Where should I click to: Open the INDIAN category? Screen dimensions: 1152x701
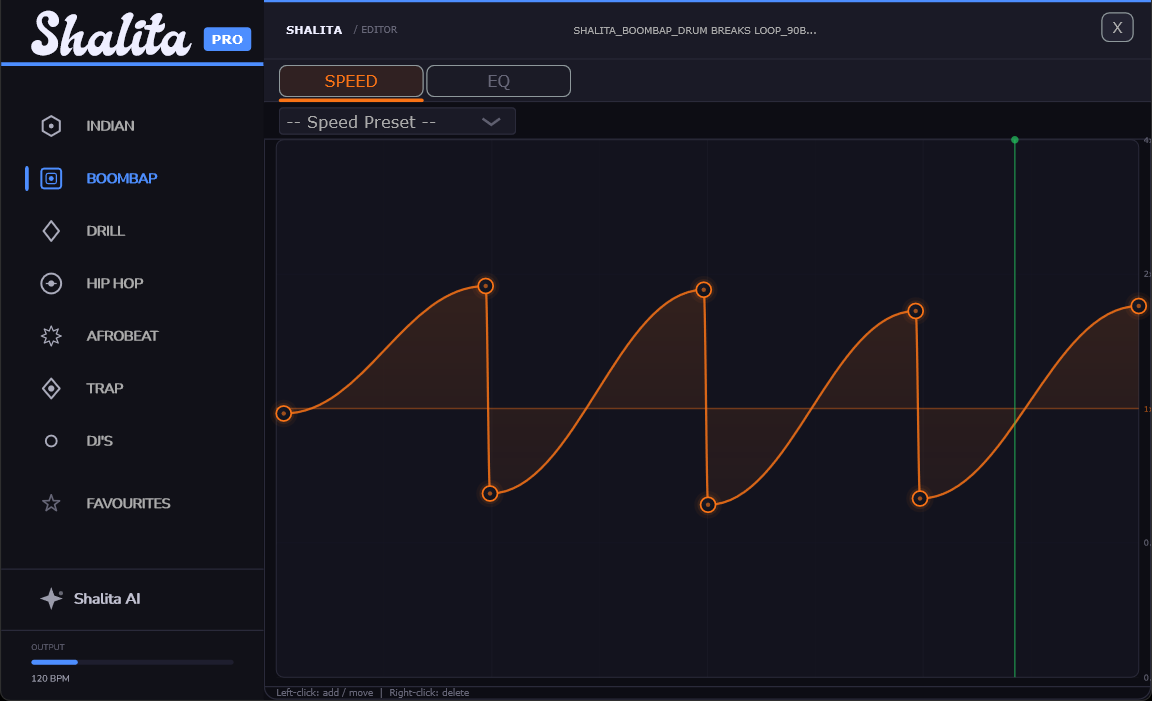(110, 126)
